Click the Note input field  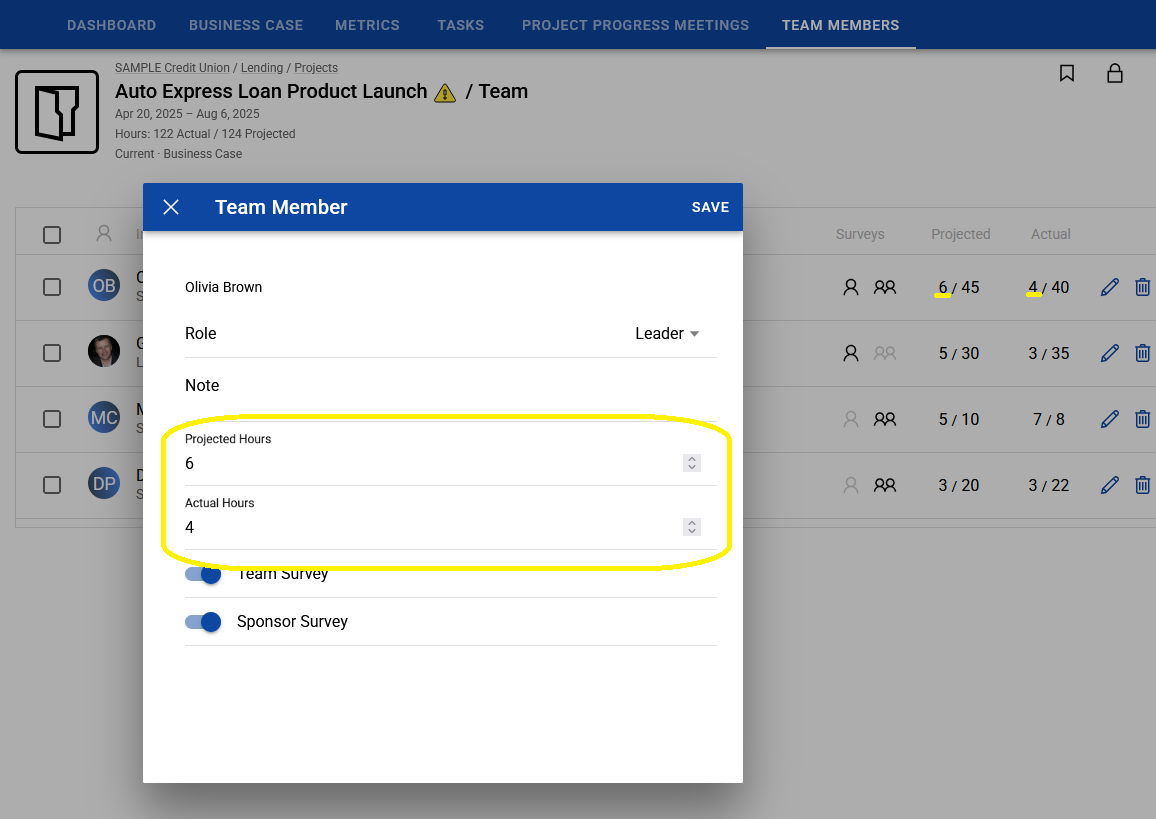(450, 386)
